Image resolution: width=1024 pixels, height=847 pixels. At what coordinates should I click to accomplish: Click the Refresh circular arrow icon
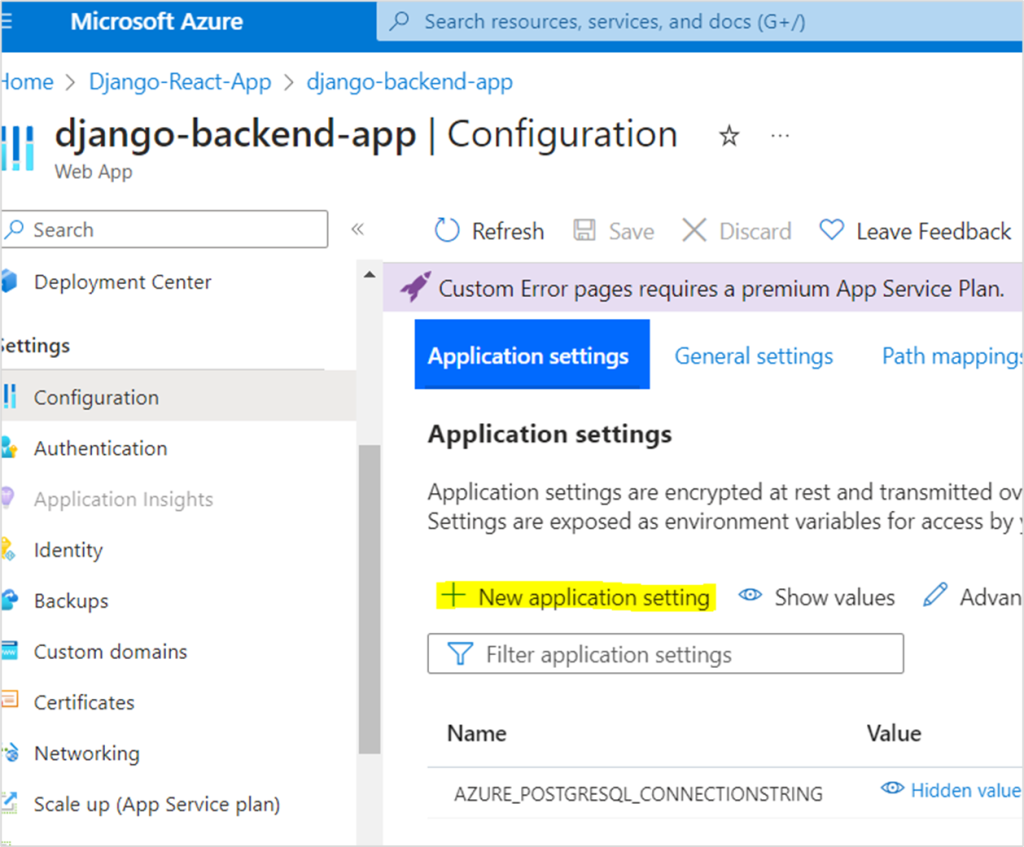click(447, 231)
